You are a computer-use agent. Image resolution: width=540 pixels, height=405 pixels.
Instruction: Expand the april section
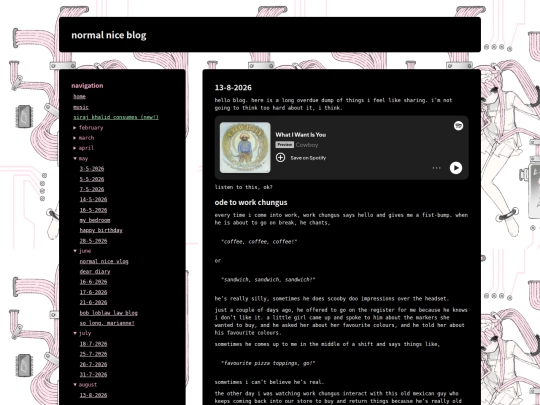click(84, 148)
